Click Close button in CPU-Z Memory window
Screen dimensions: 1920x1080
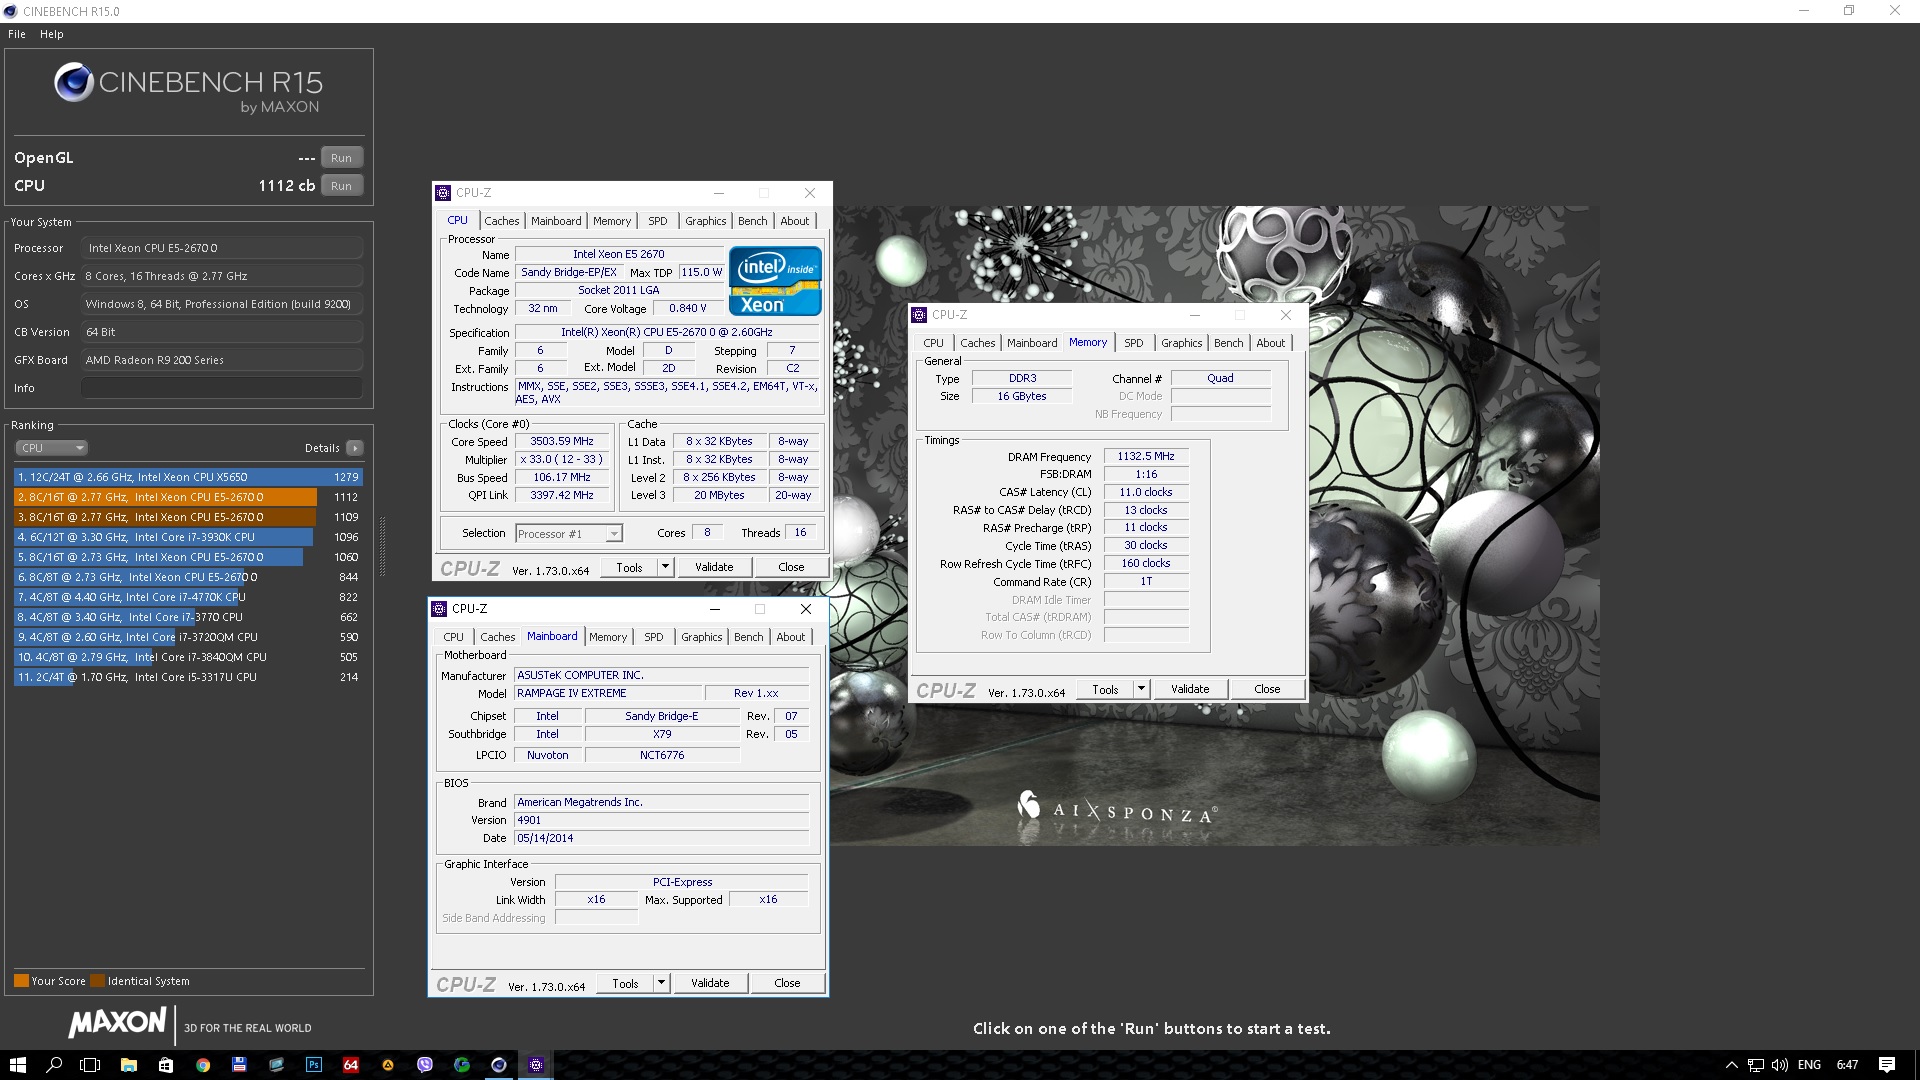(1267, 689)
